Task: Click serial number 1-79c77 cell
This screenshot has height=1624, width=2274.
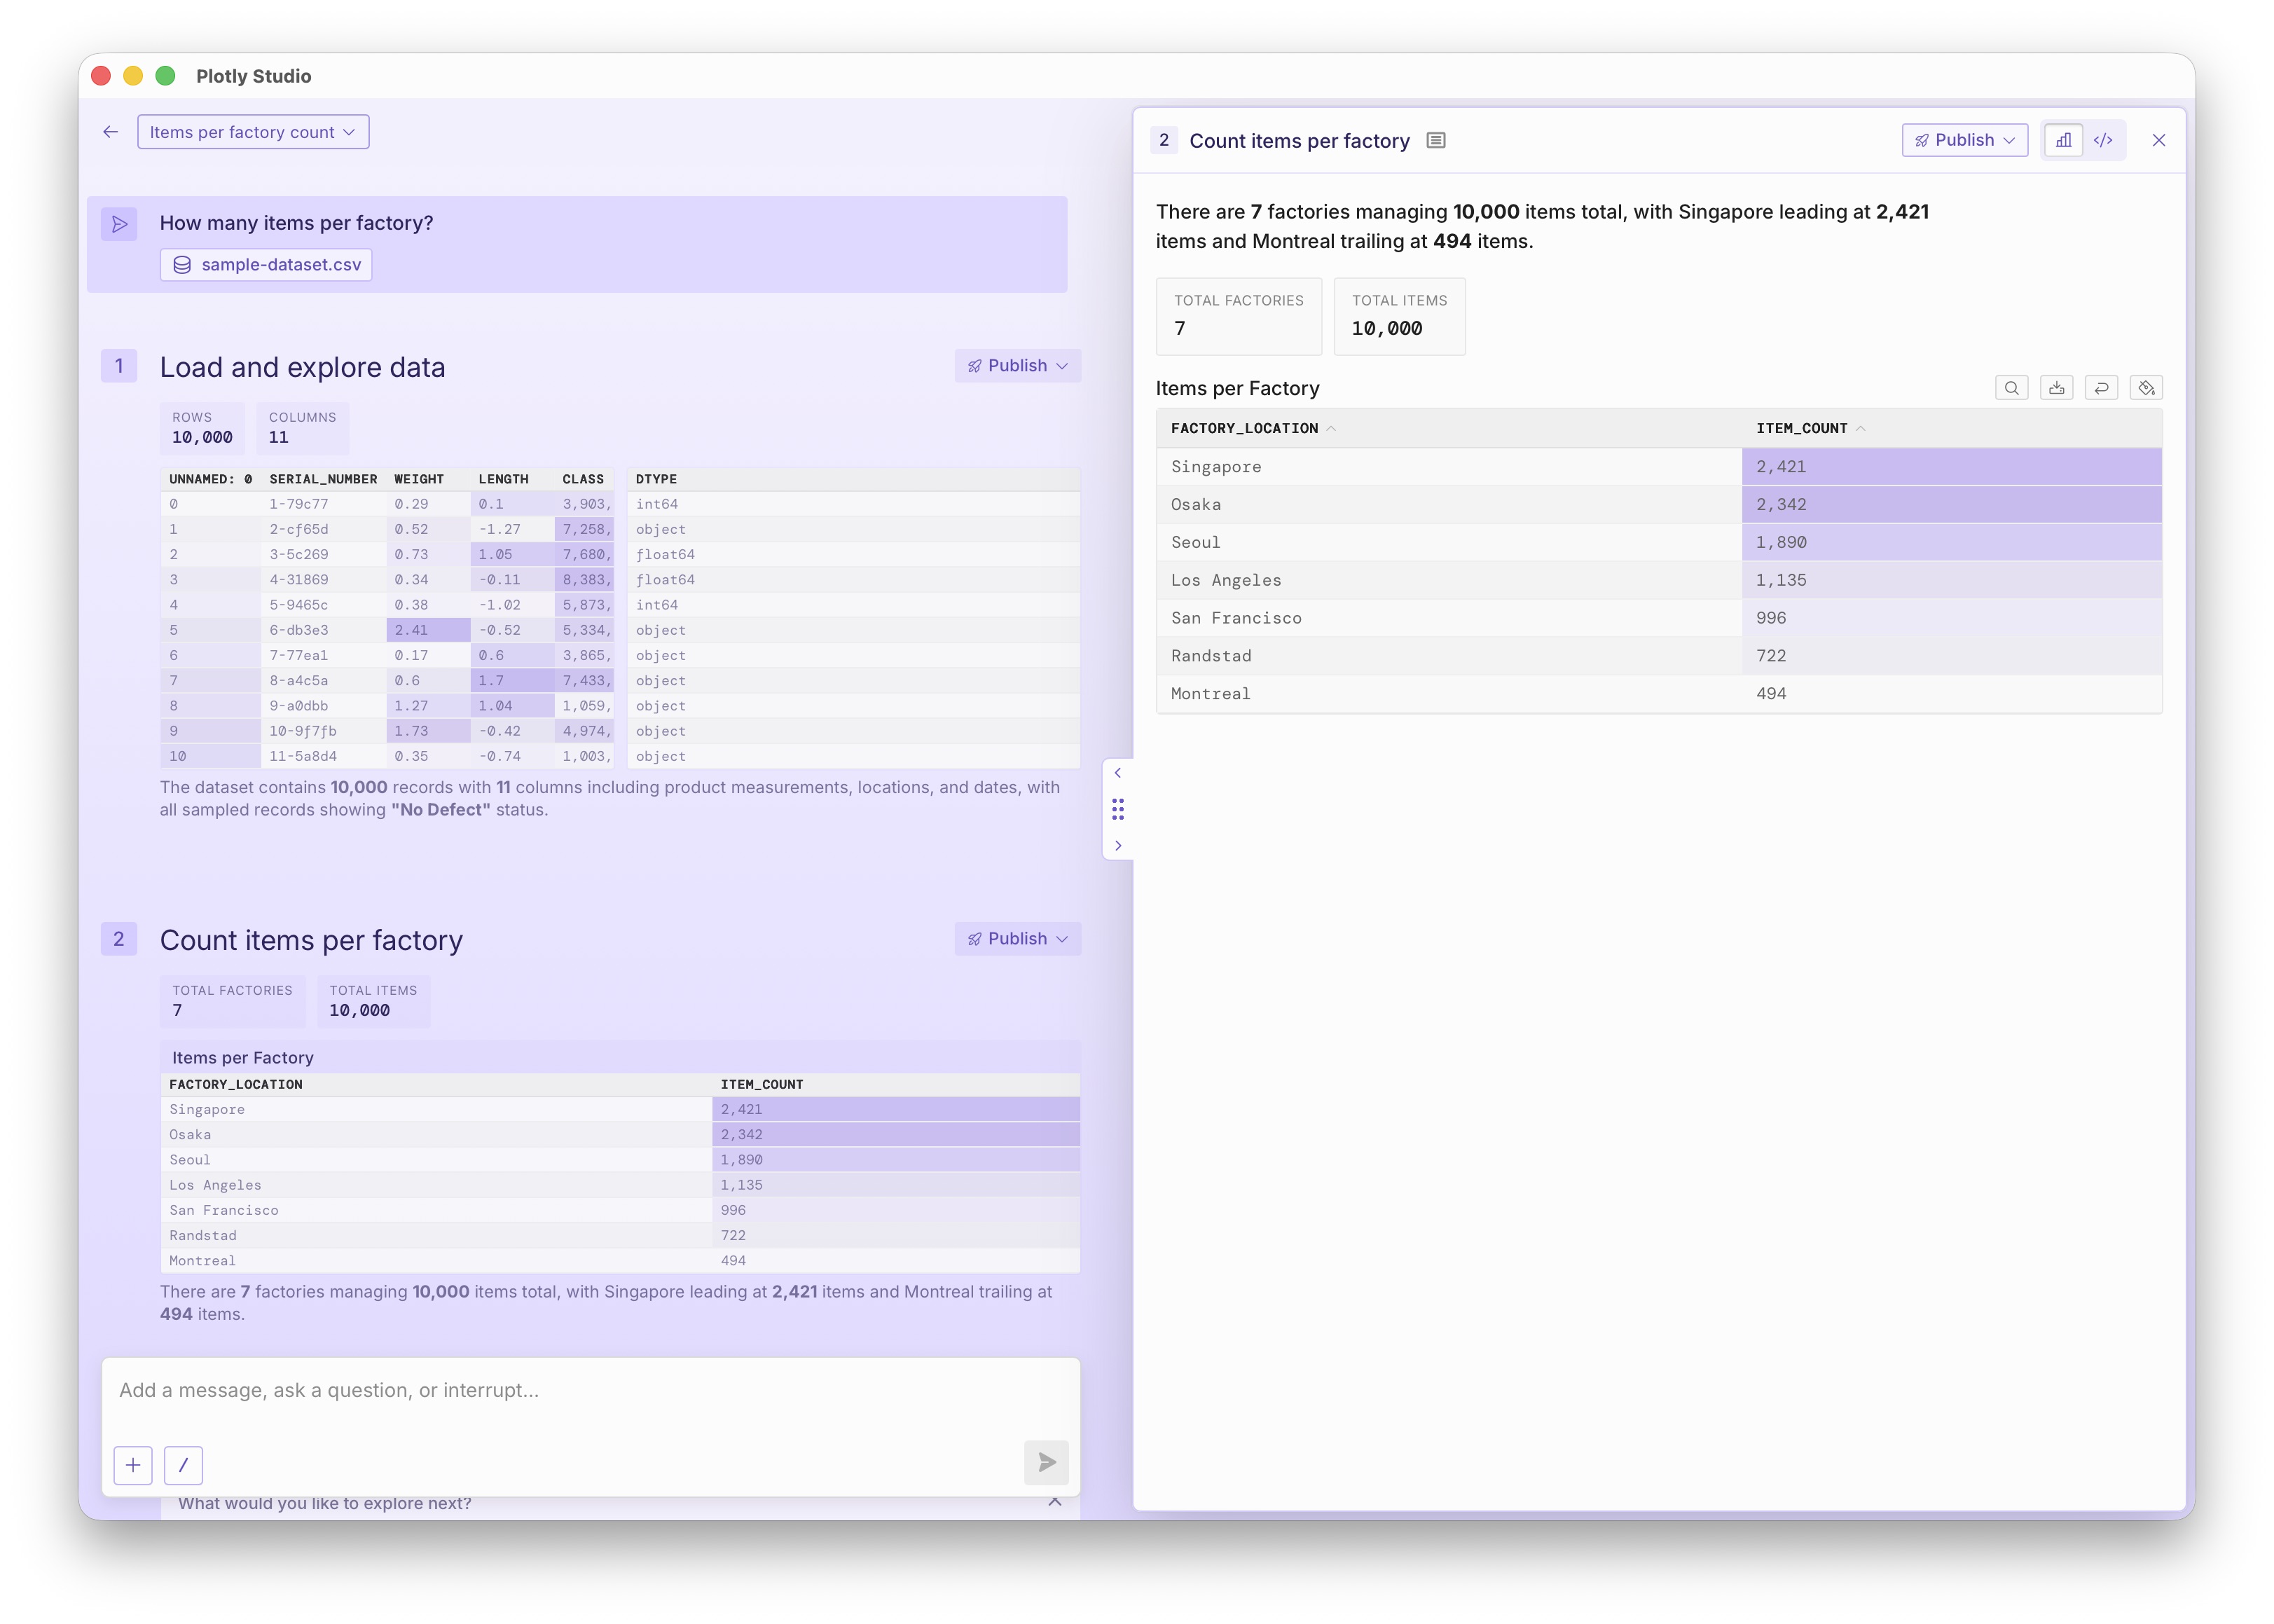Action: (x=323, y=505)
